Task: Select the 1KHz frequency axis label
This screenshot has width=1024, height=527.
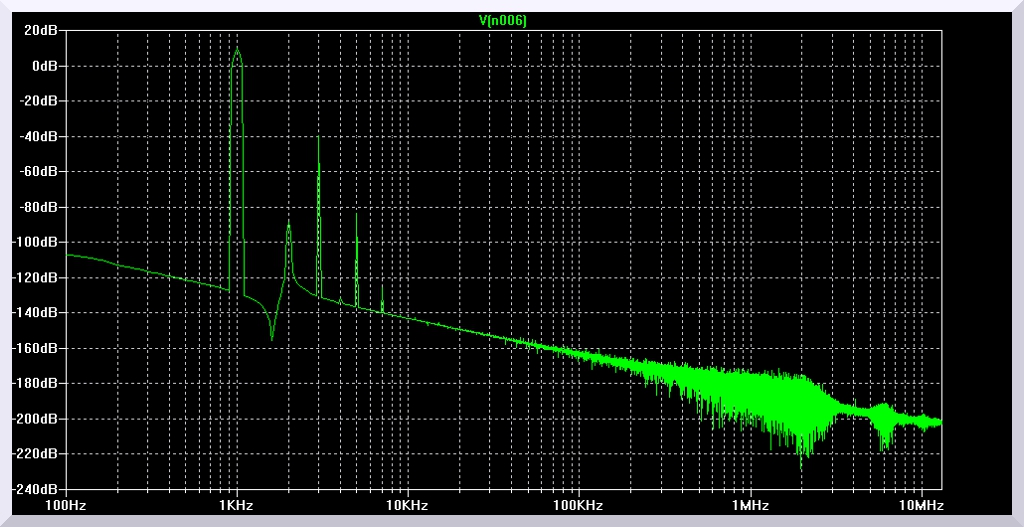Action: pos(236,505)
